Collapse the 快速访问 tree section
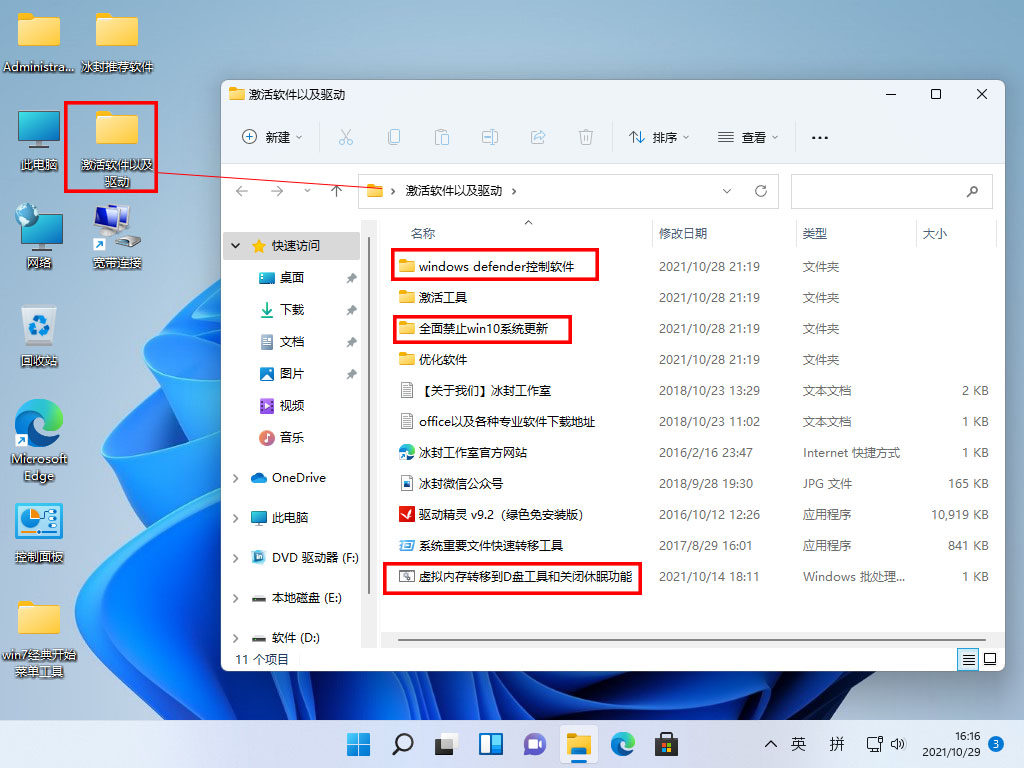 [x=236, y=246]
